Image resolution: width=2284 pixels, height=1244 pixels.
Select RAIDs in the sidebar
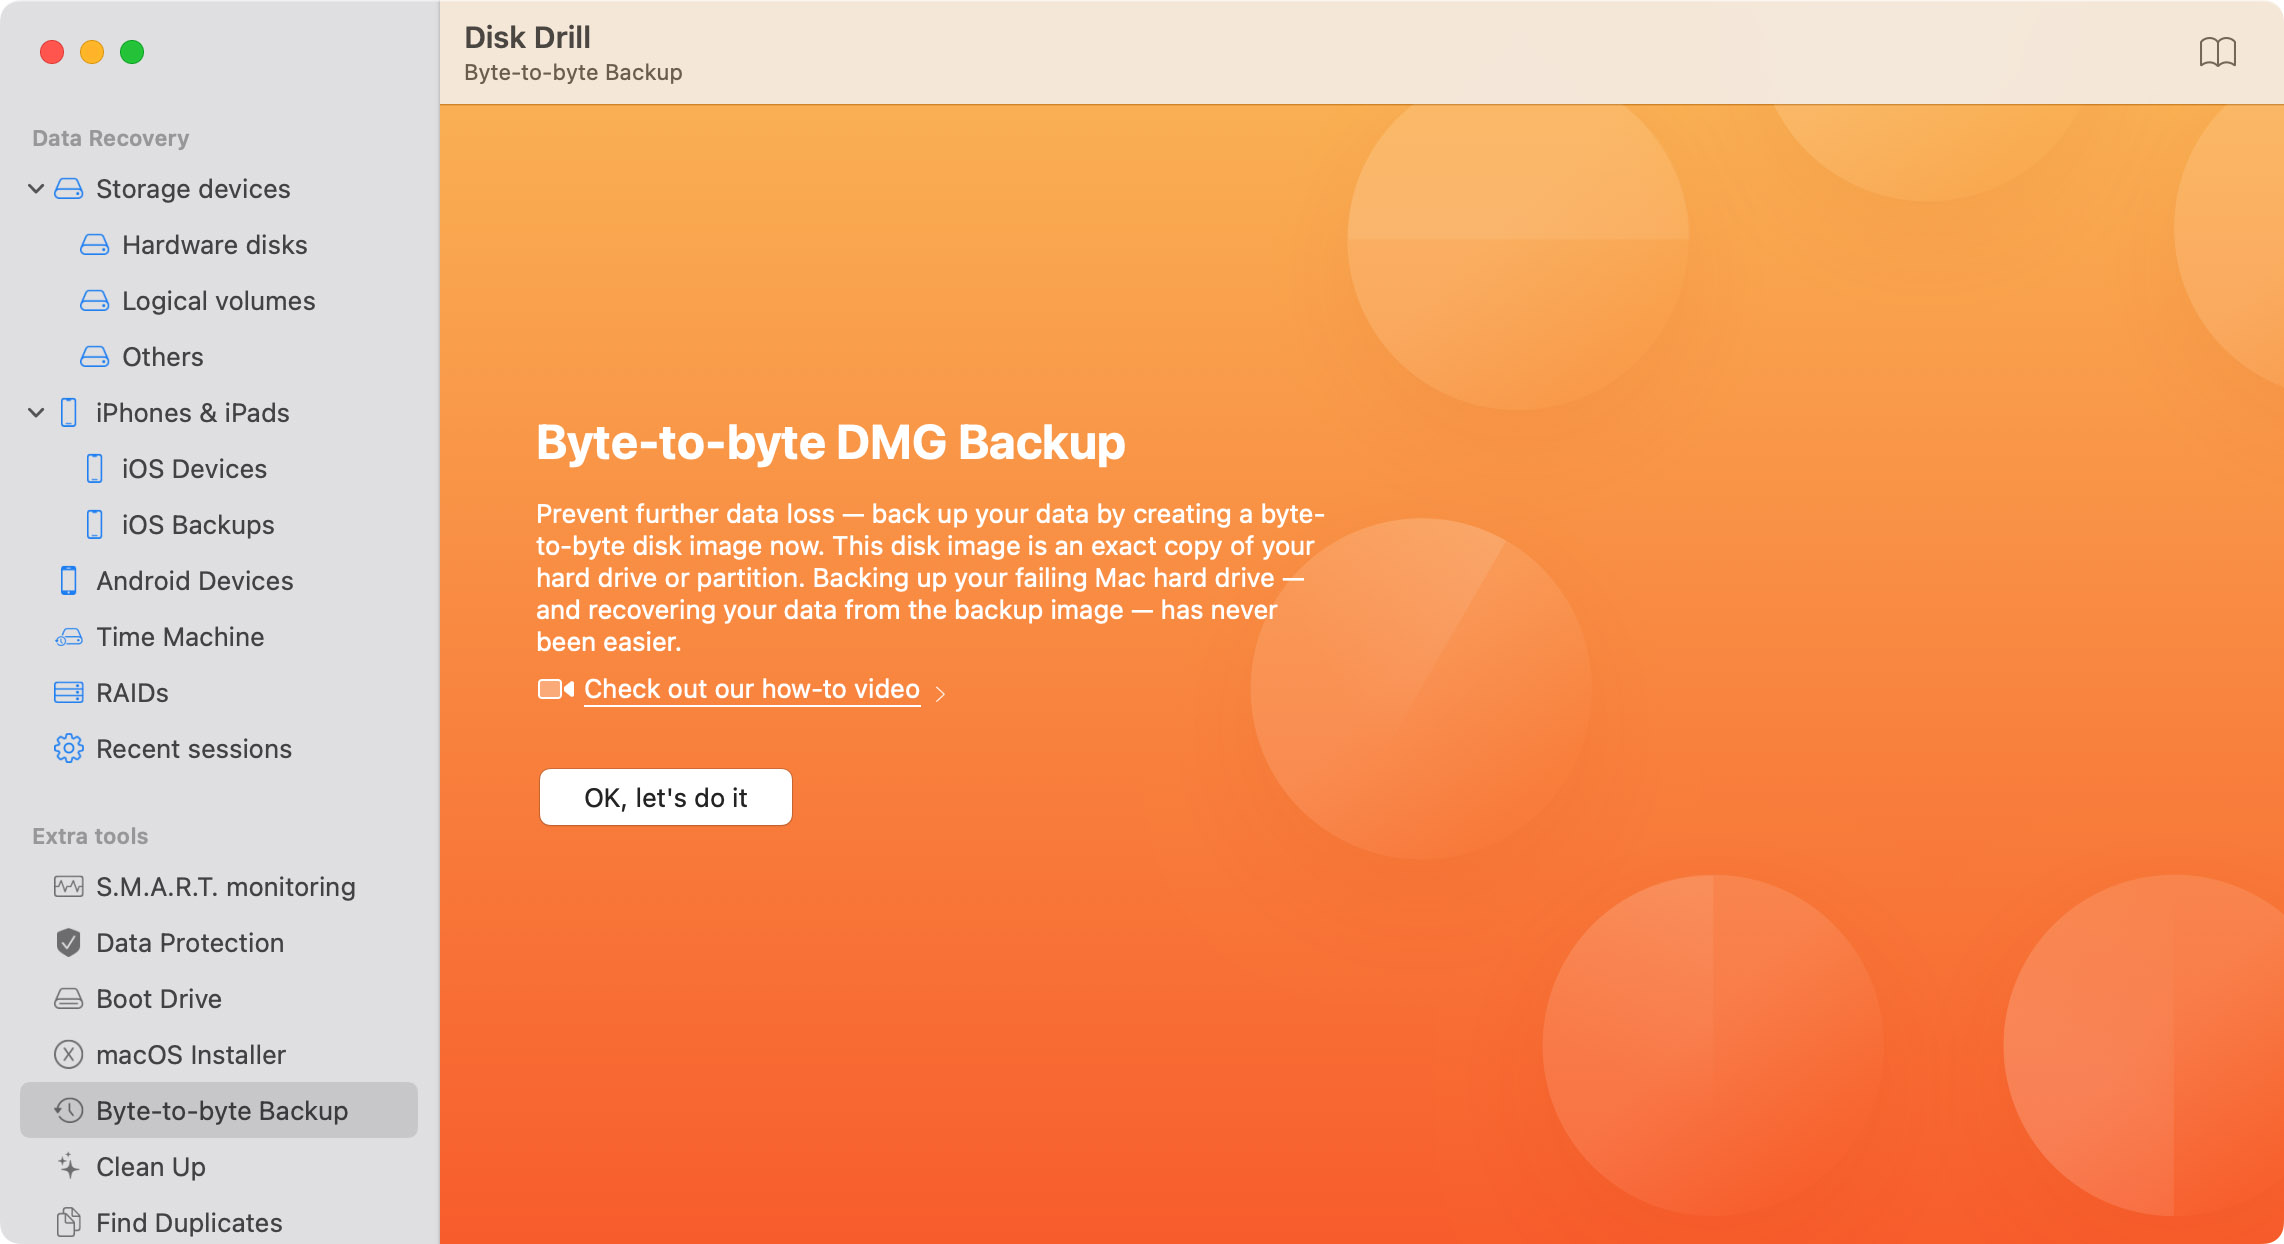pyautogui.click(x=132, y=692)
